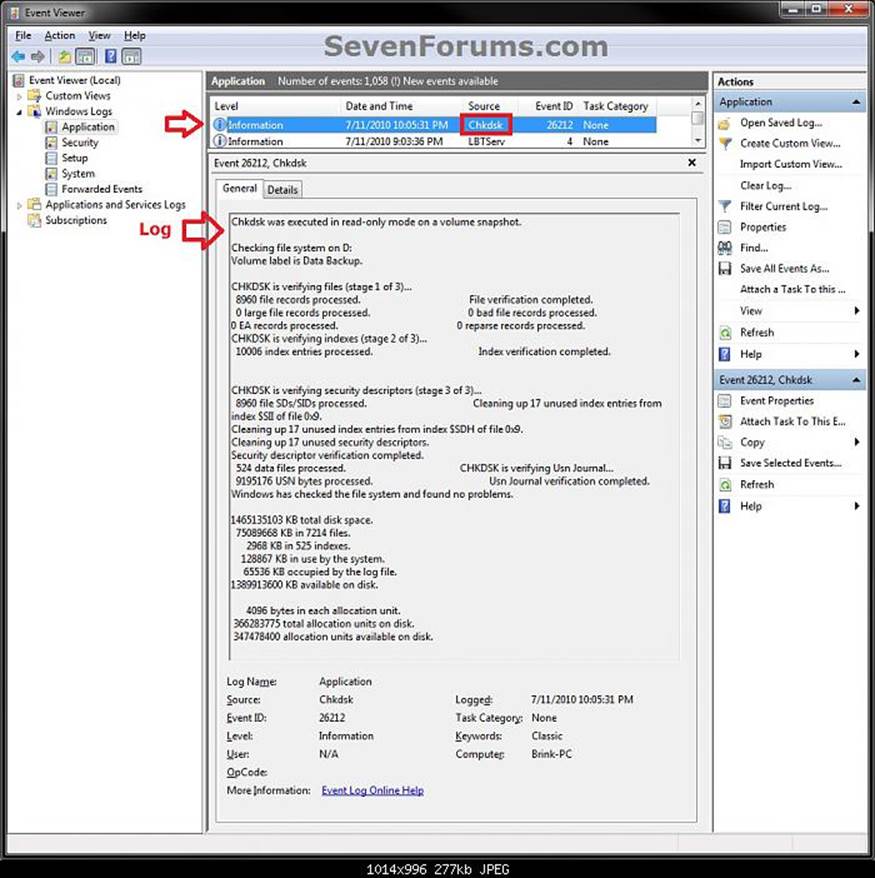Click the System log icon in tree
Image resolution: width=875 pixels, height=878 pixels.
point(51,174)
